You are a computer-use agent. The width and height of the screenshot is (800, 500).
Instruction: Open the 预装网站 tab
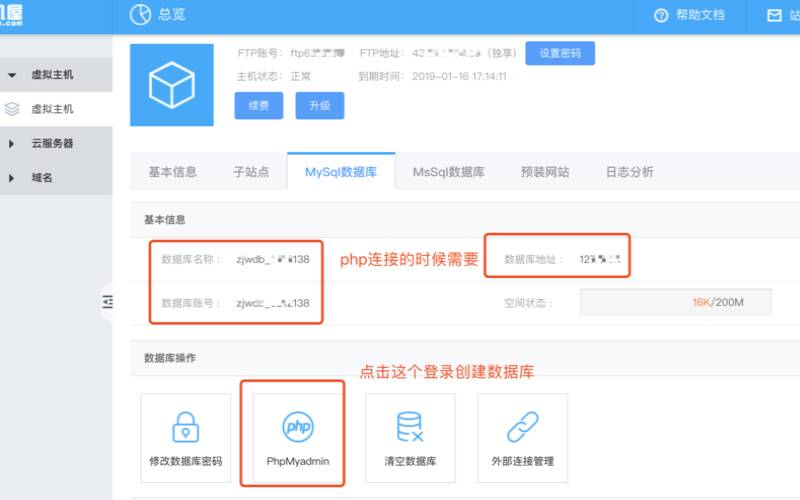[545, 172]
